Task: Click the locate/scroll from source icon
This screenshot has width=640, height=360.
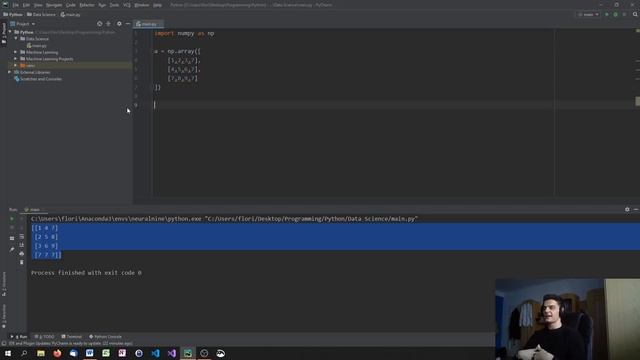Action: [100, 24]
